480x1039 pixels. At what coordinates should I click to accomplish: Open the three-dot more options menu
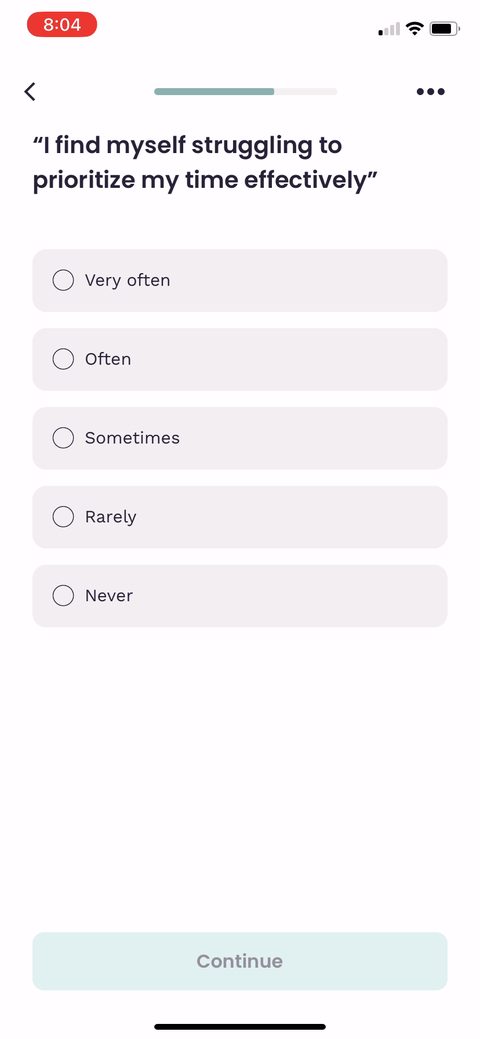430,91
